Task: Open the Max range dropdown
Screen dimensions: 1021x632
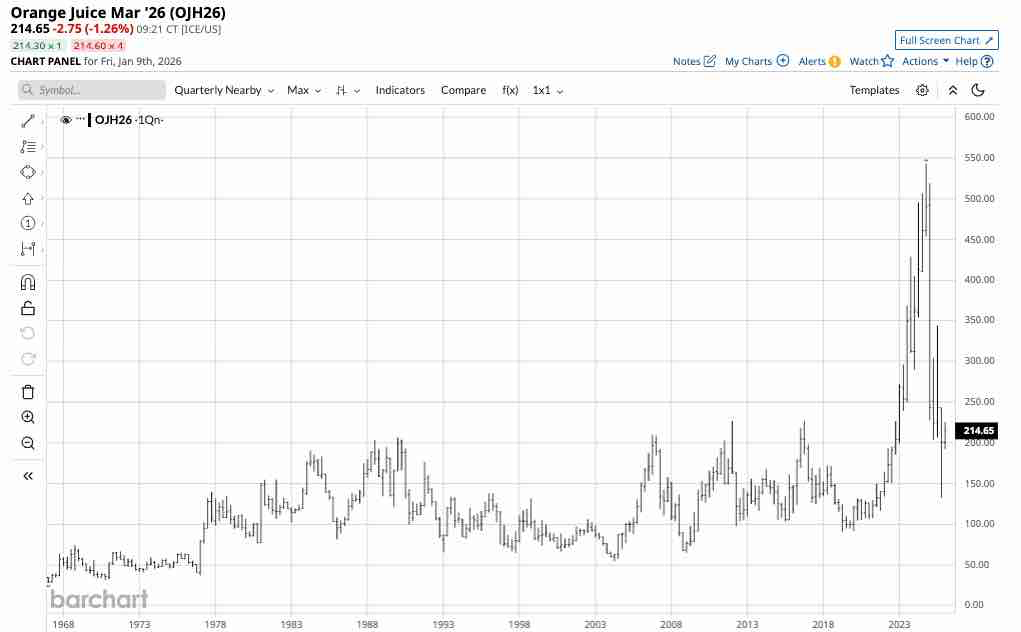Action: 304,90
